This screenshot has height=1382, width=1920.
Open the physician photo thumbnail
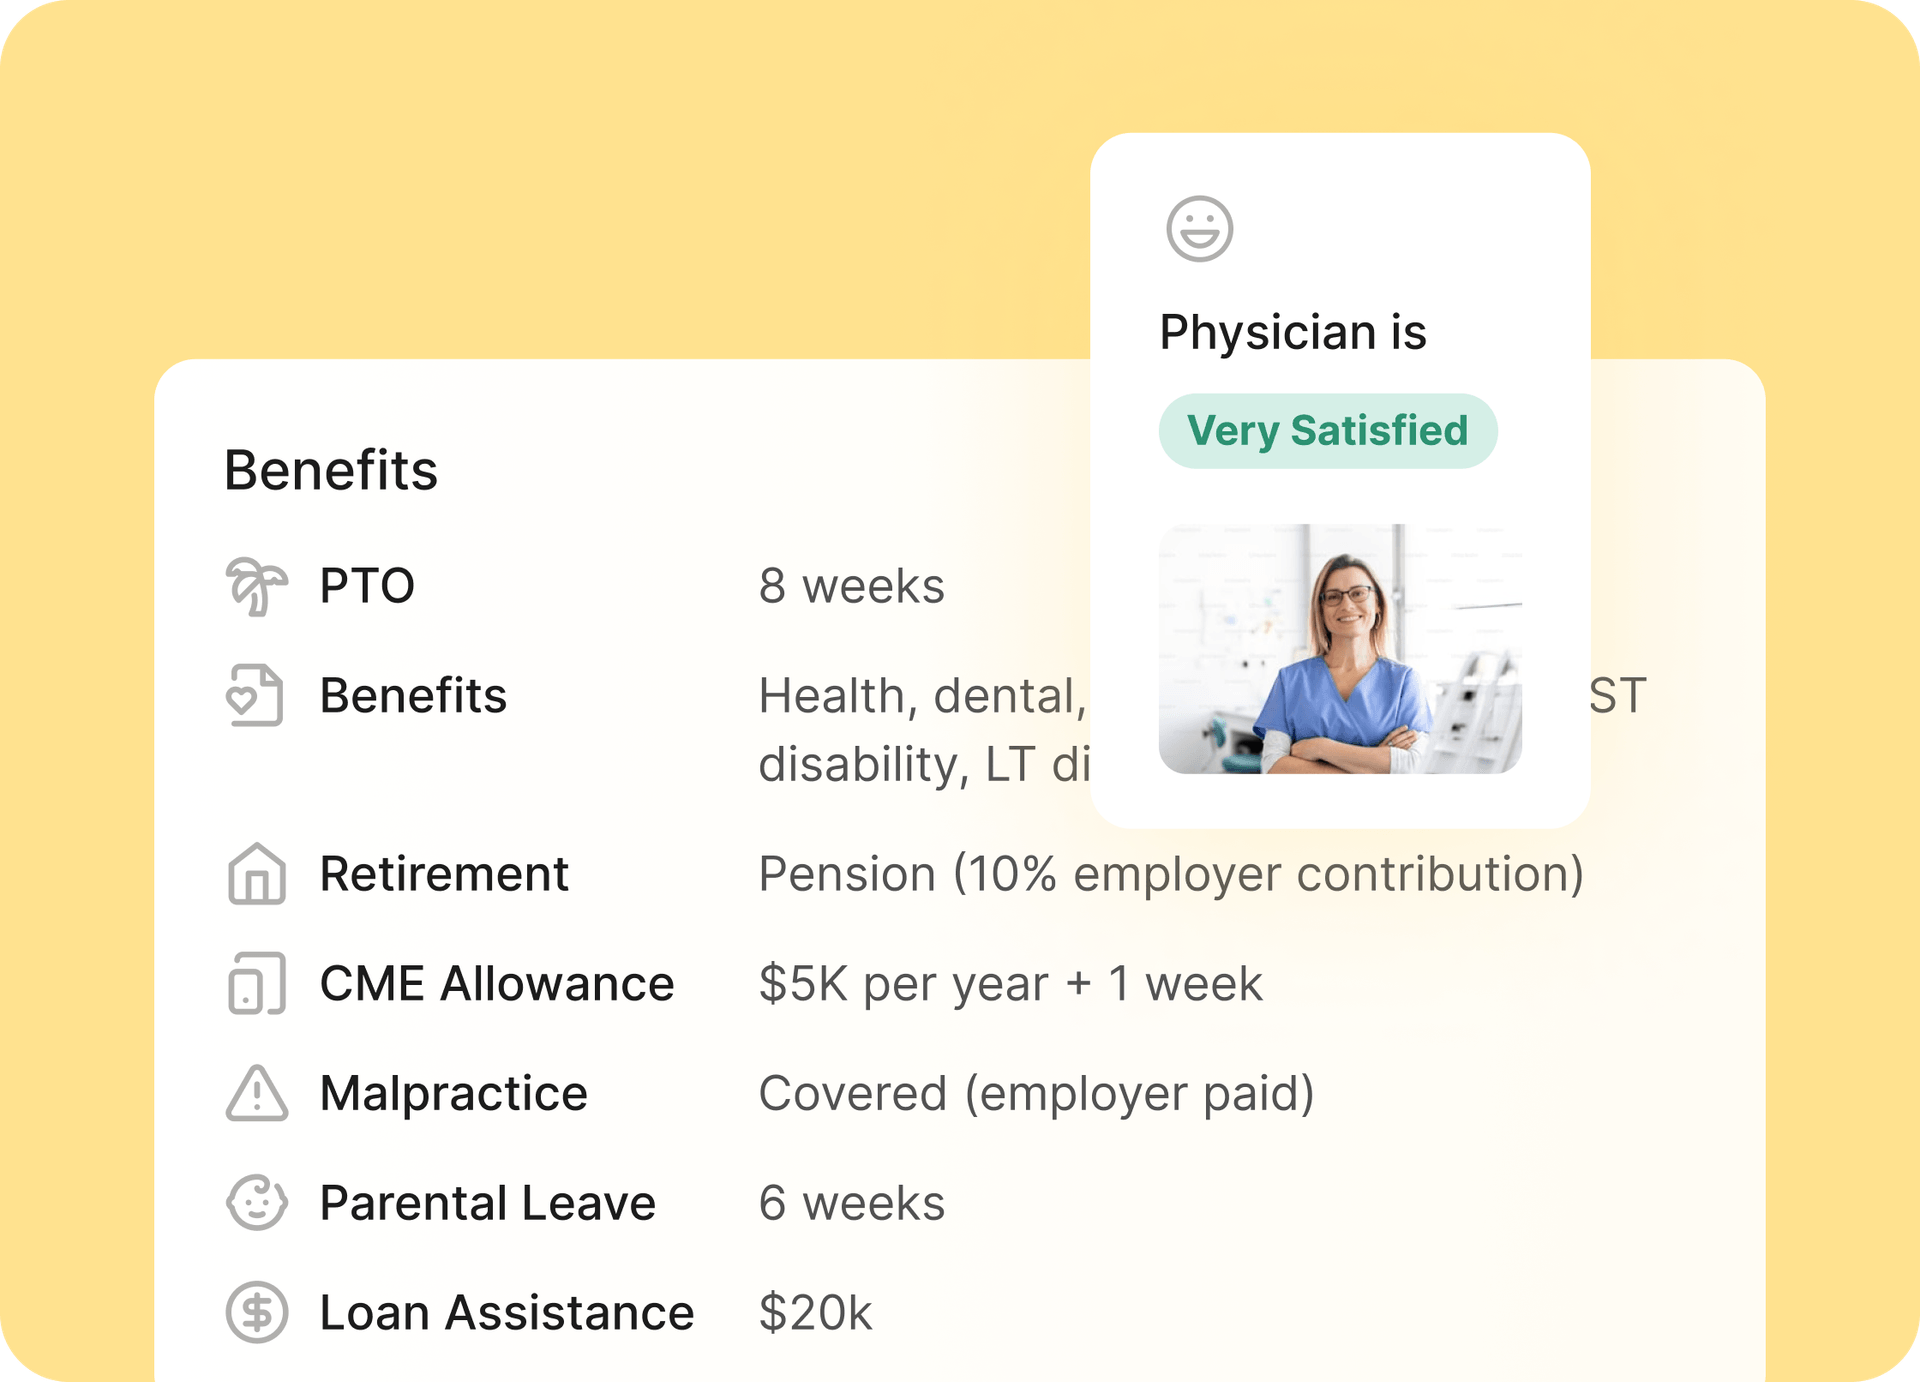(1339, 648)
